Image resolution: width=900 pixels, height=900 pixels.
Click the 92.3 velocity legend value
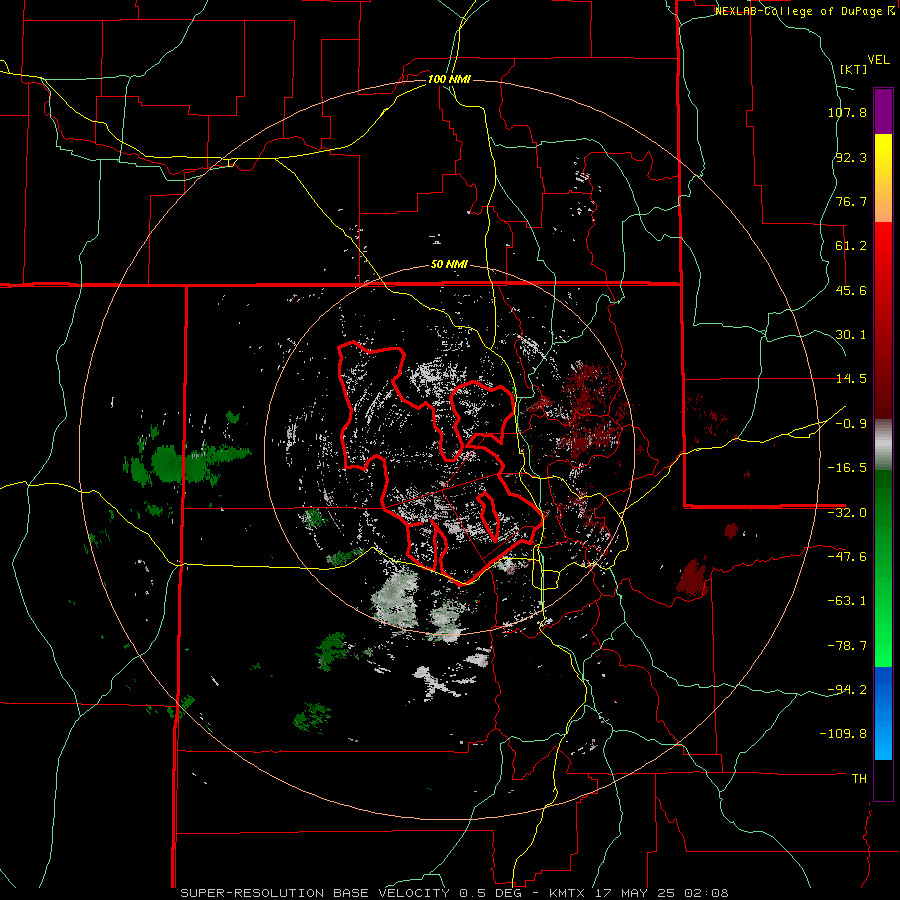click(851, 157)
